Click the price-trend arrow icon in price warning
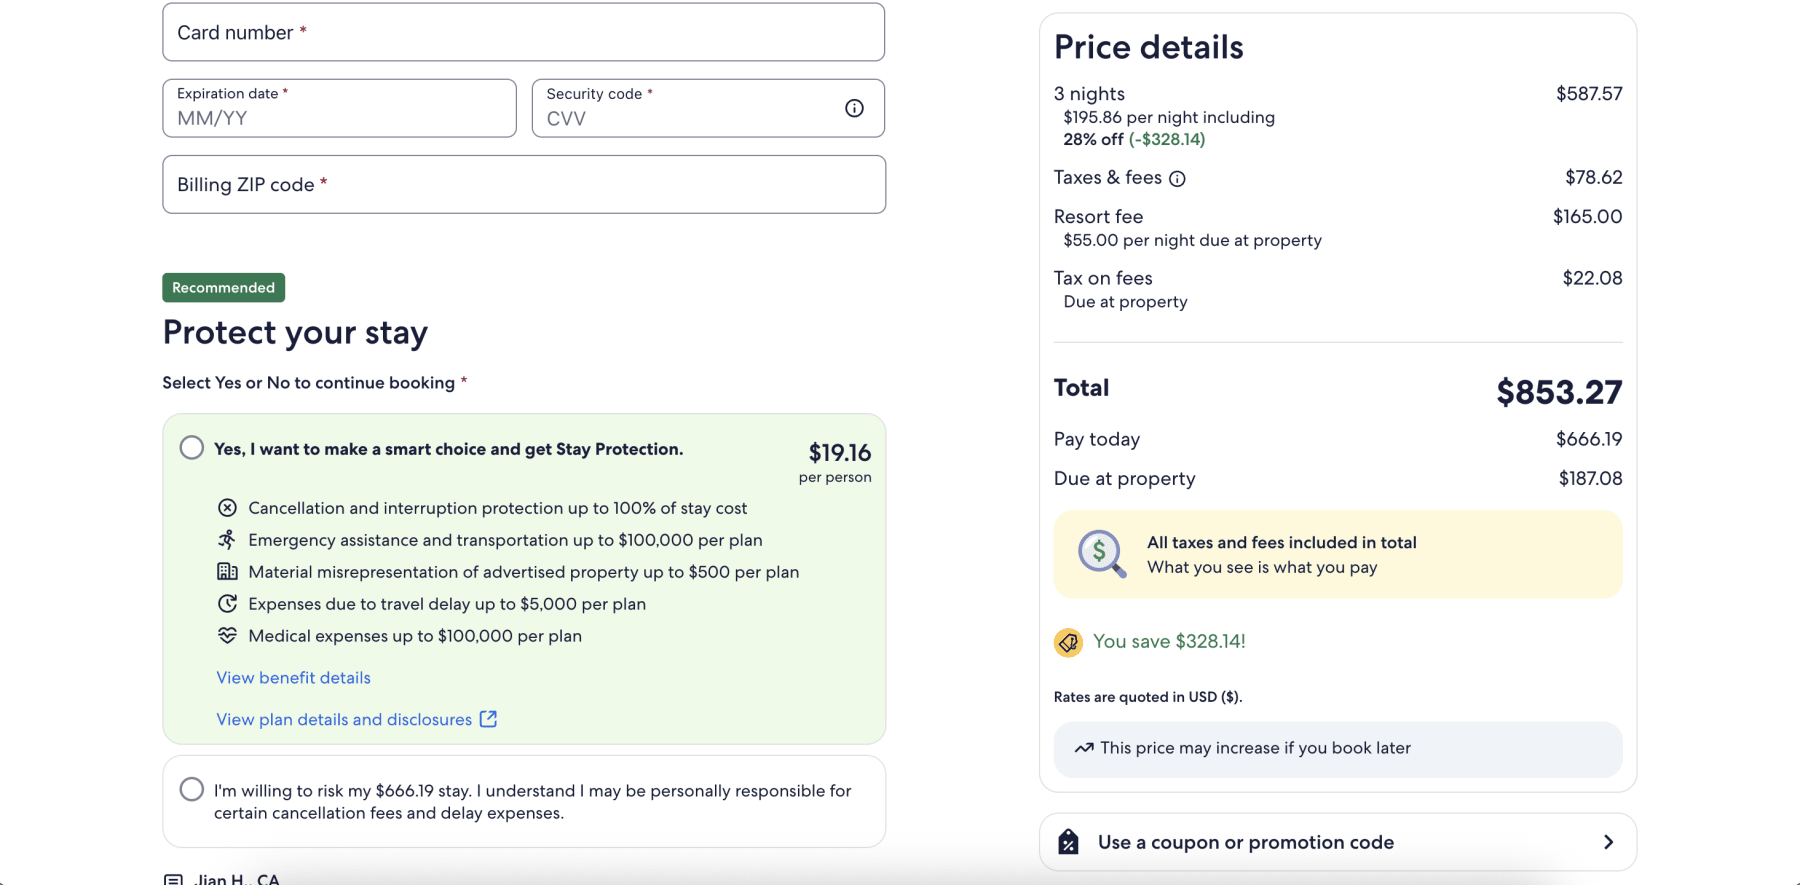 tap(1084, 747)
